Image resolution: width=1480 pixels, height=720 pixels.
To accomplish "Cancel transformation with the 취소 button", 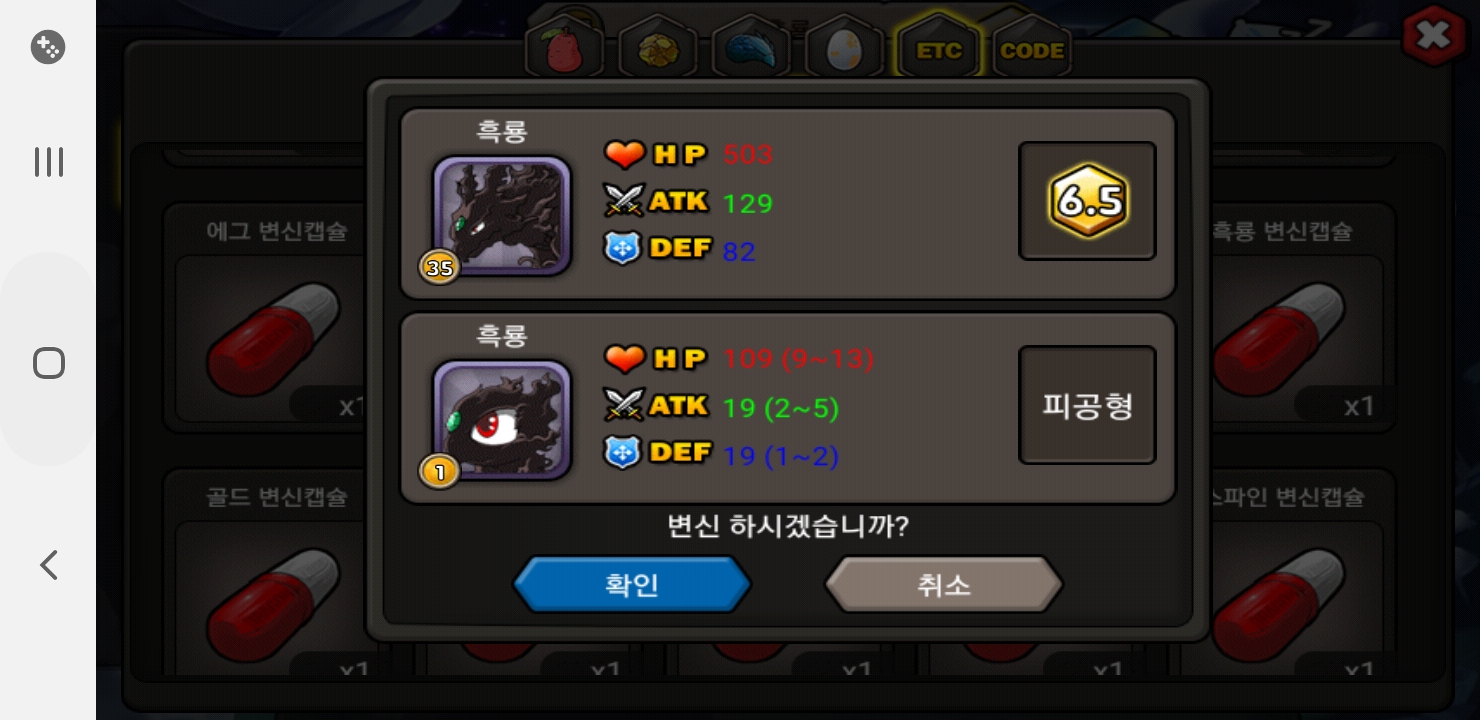I will (944, 584).
